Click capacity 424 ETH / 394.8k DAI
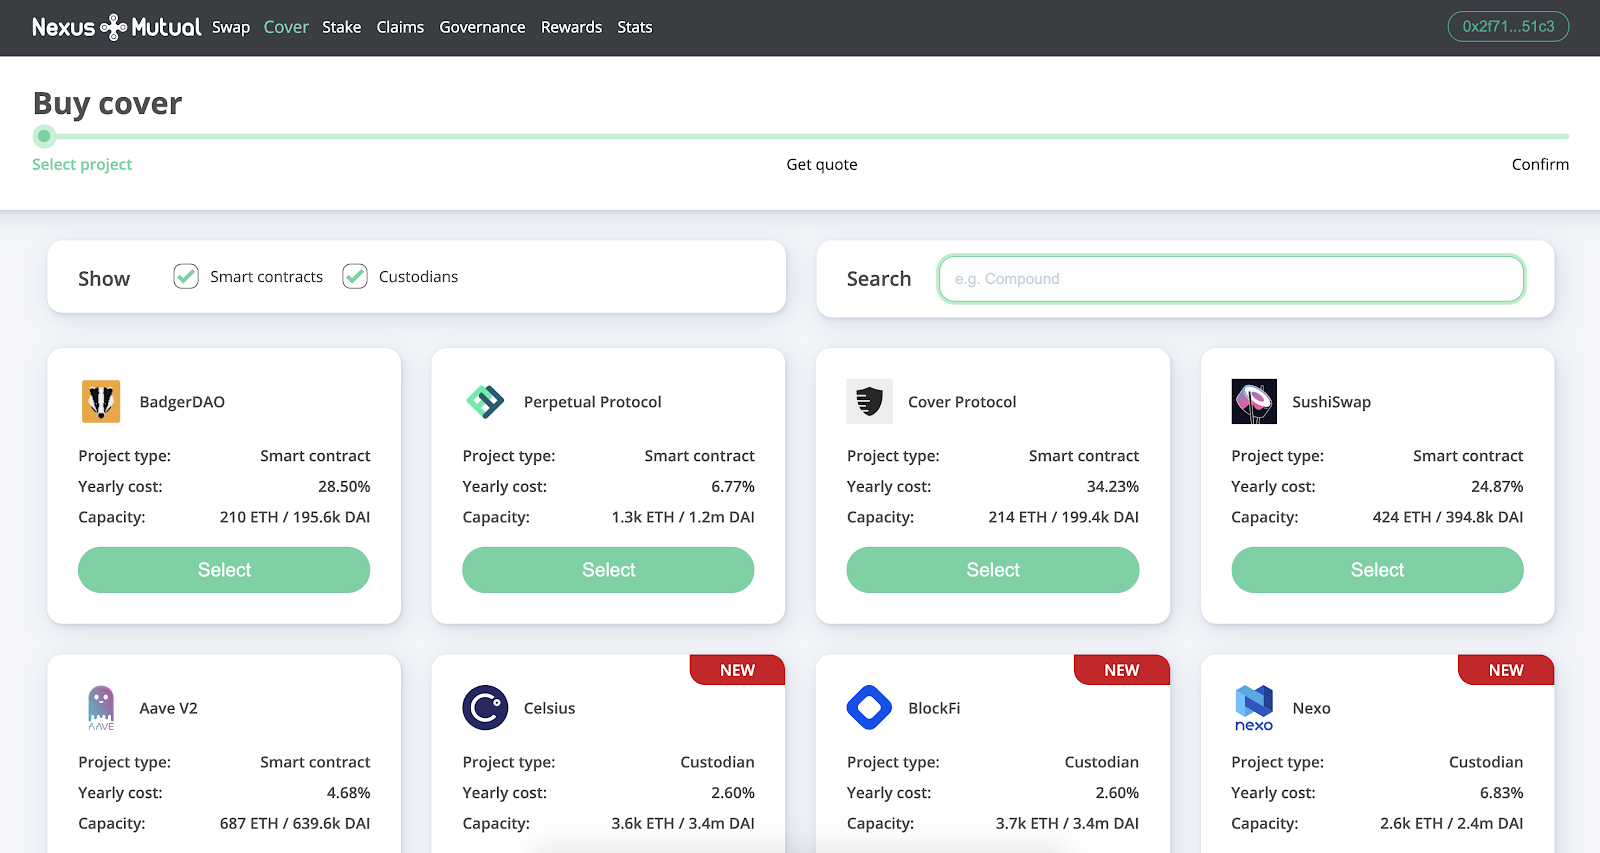This screenshot has height=853, width=1600. (1448, 517)
